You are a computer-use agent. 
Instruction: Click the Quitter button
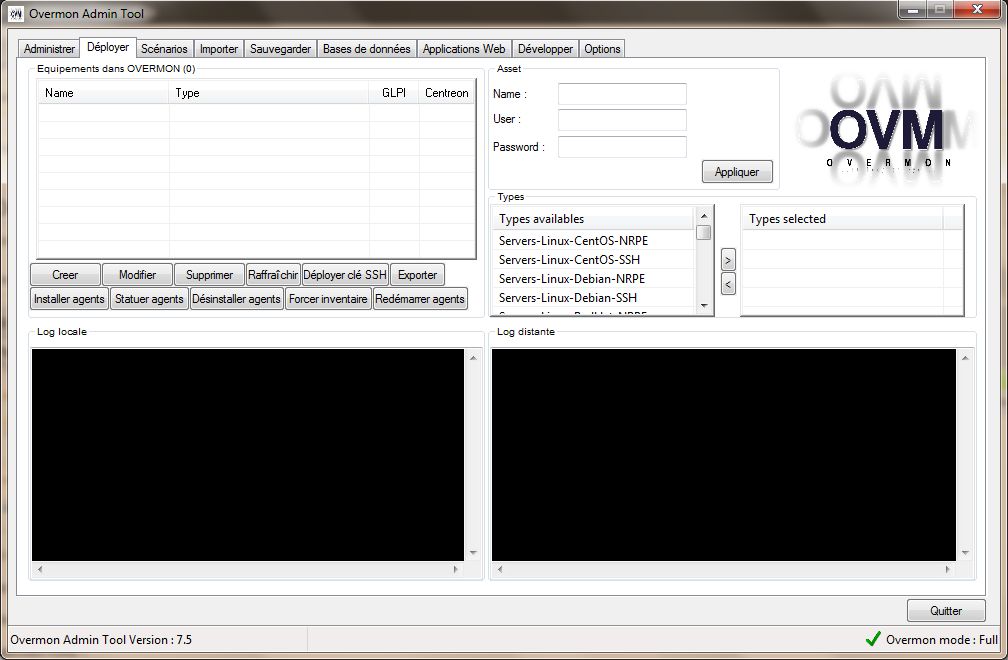click(946, 611)
